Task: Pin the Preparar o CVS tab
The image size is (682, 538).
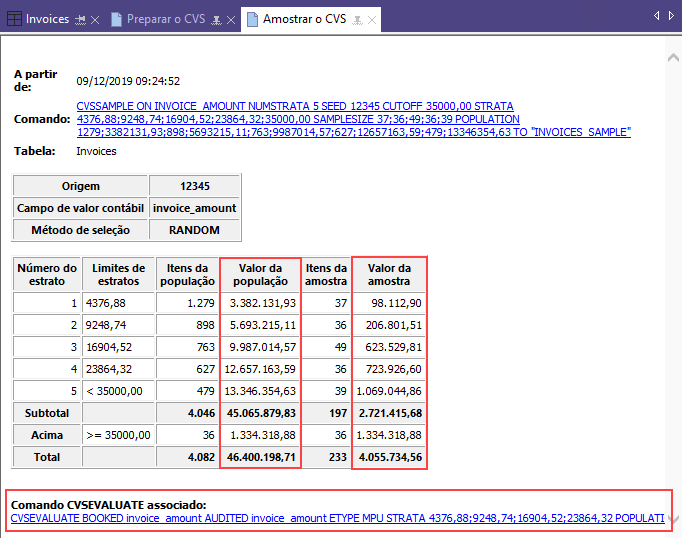Action: point(216,19)
